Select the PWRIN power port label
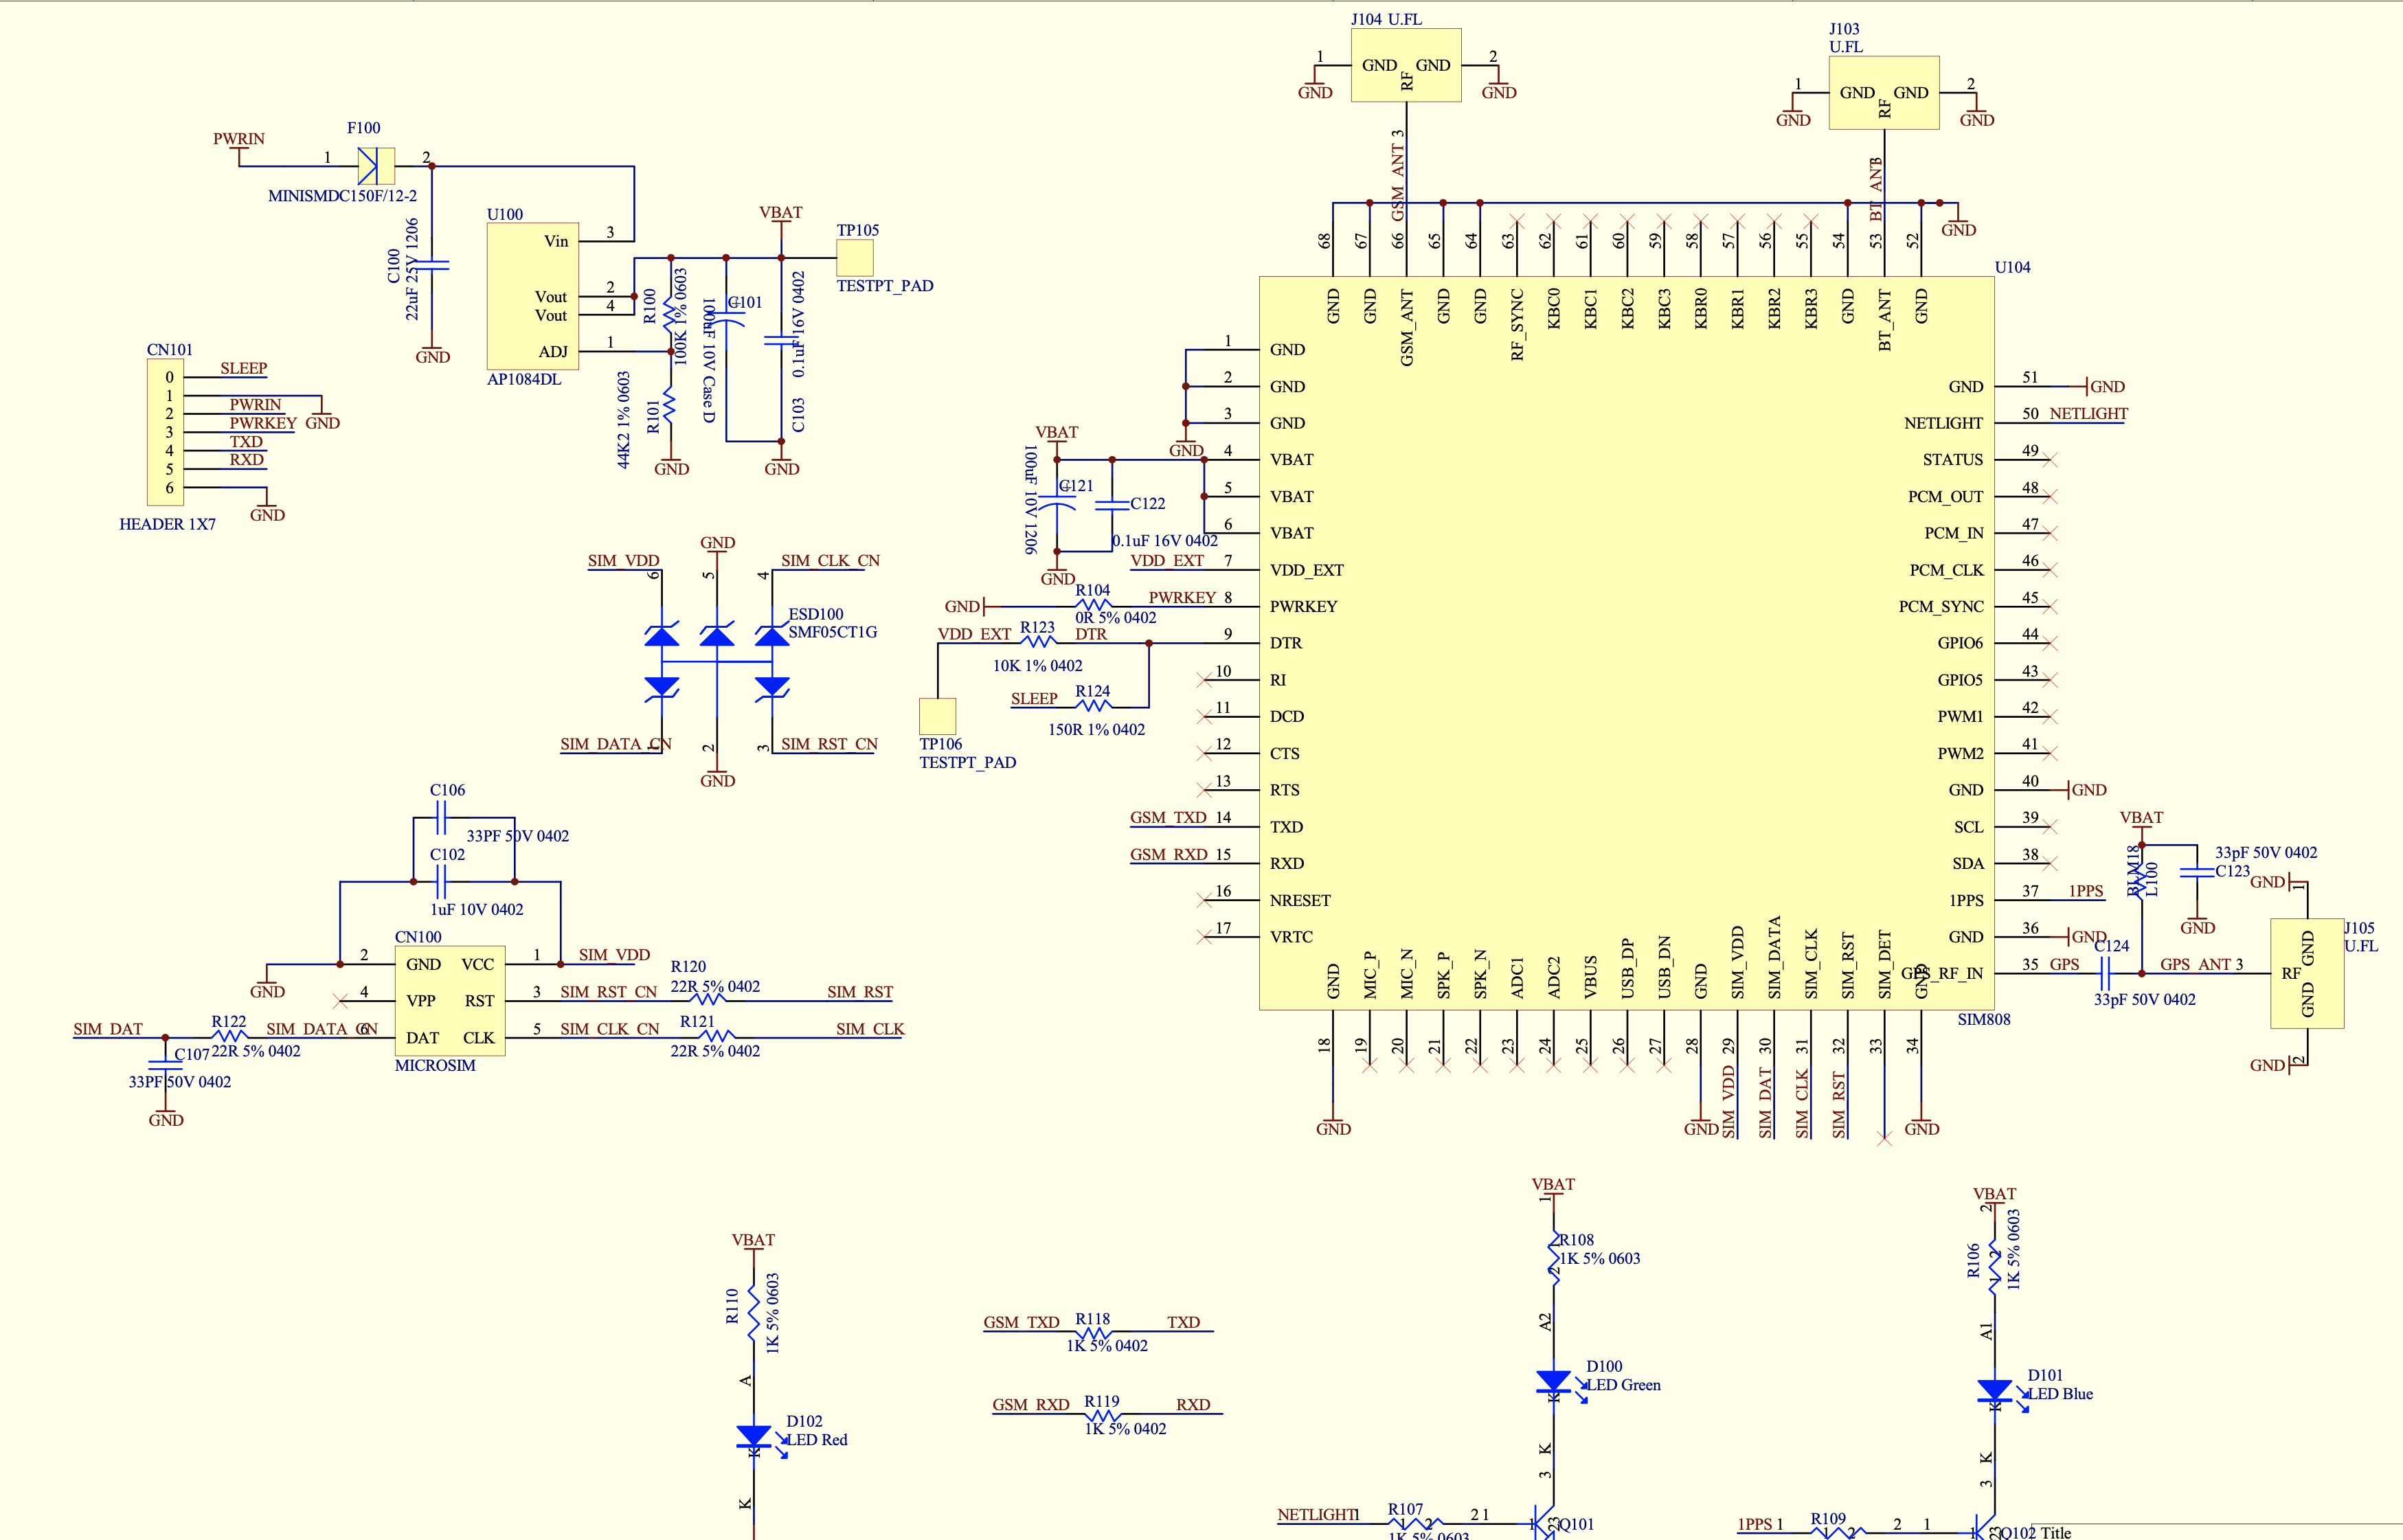This screenshot has height=1540, width=2403. (x=238, y=139)
